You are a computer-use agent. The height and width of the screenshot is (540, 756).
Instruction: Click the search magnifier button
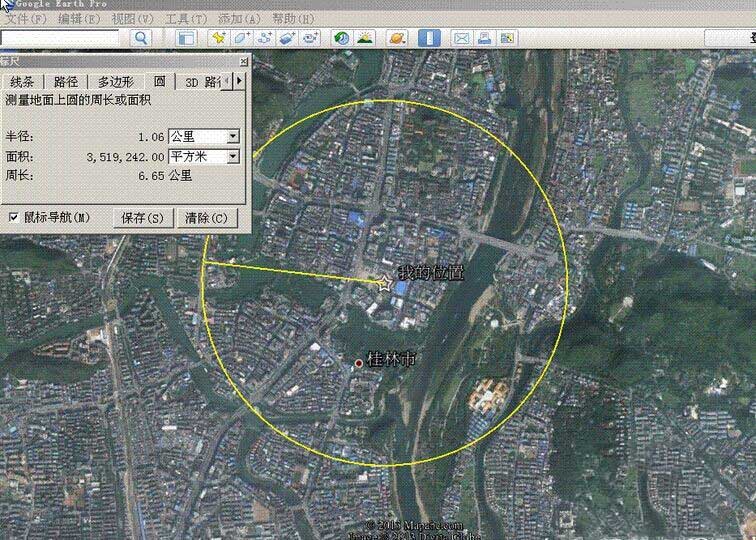[x=141, y=38]
